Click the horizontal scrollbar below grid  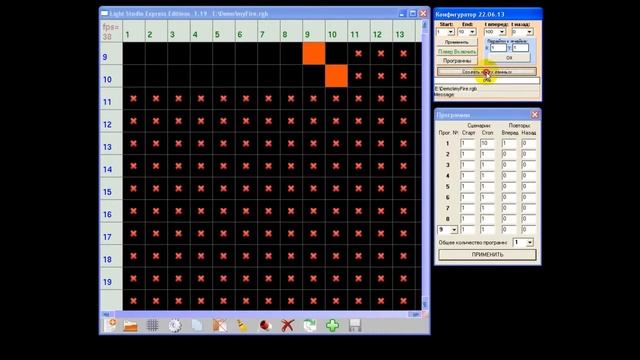261,314
